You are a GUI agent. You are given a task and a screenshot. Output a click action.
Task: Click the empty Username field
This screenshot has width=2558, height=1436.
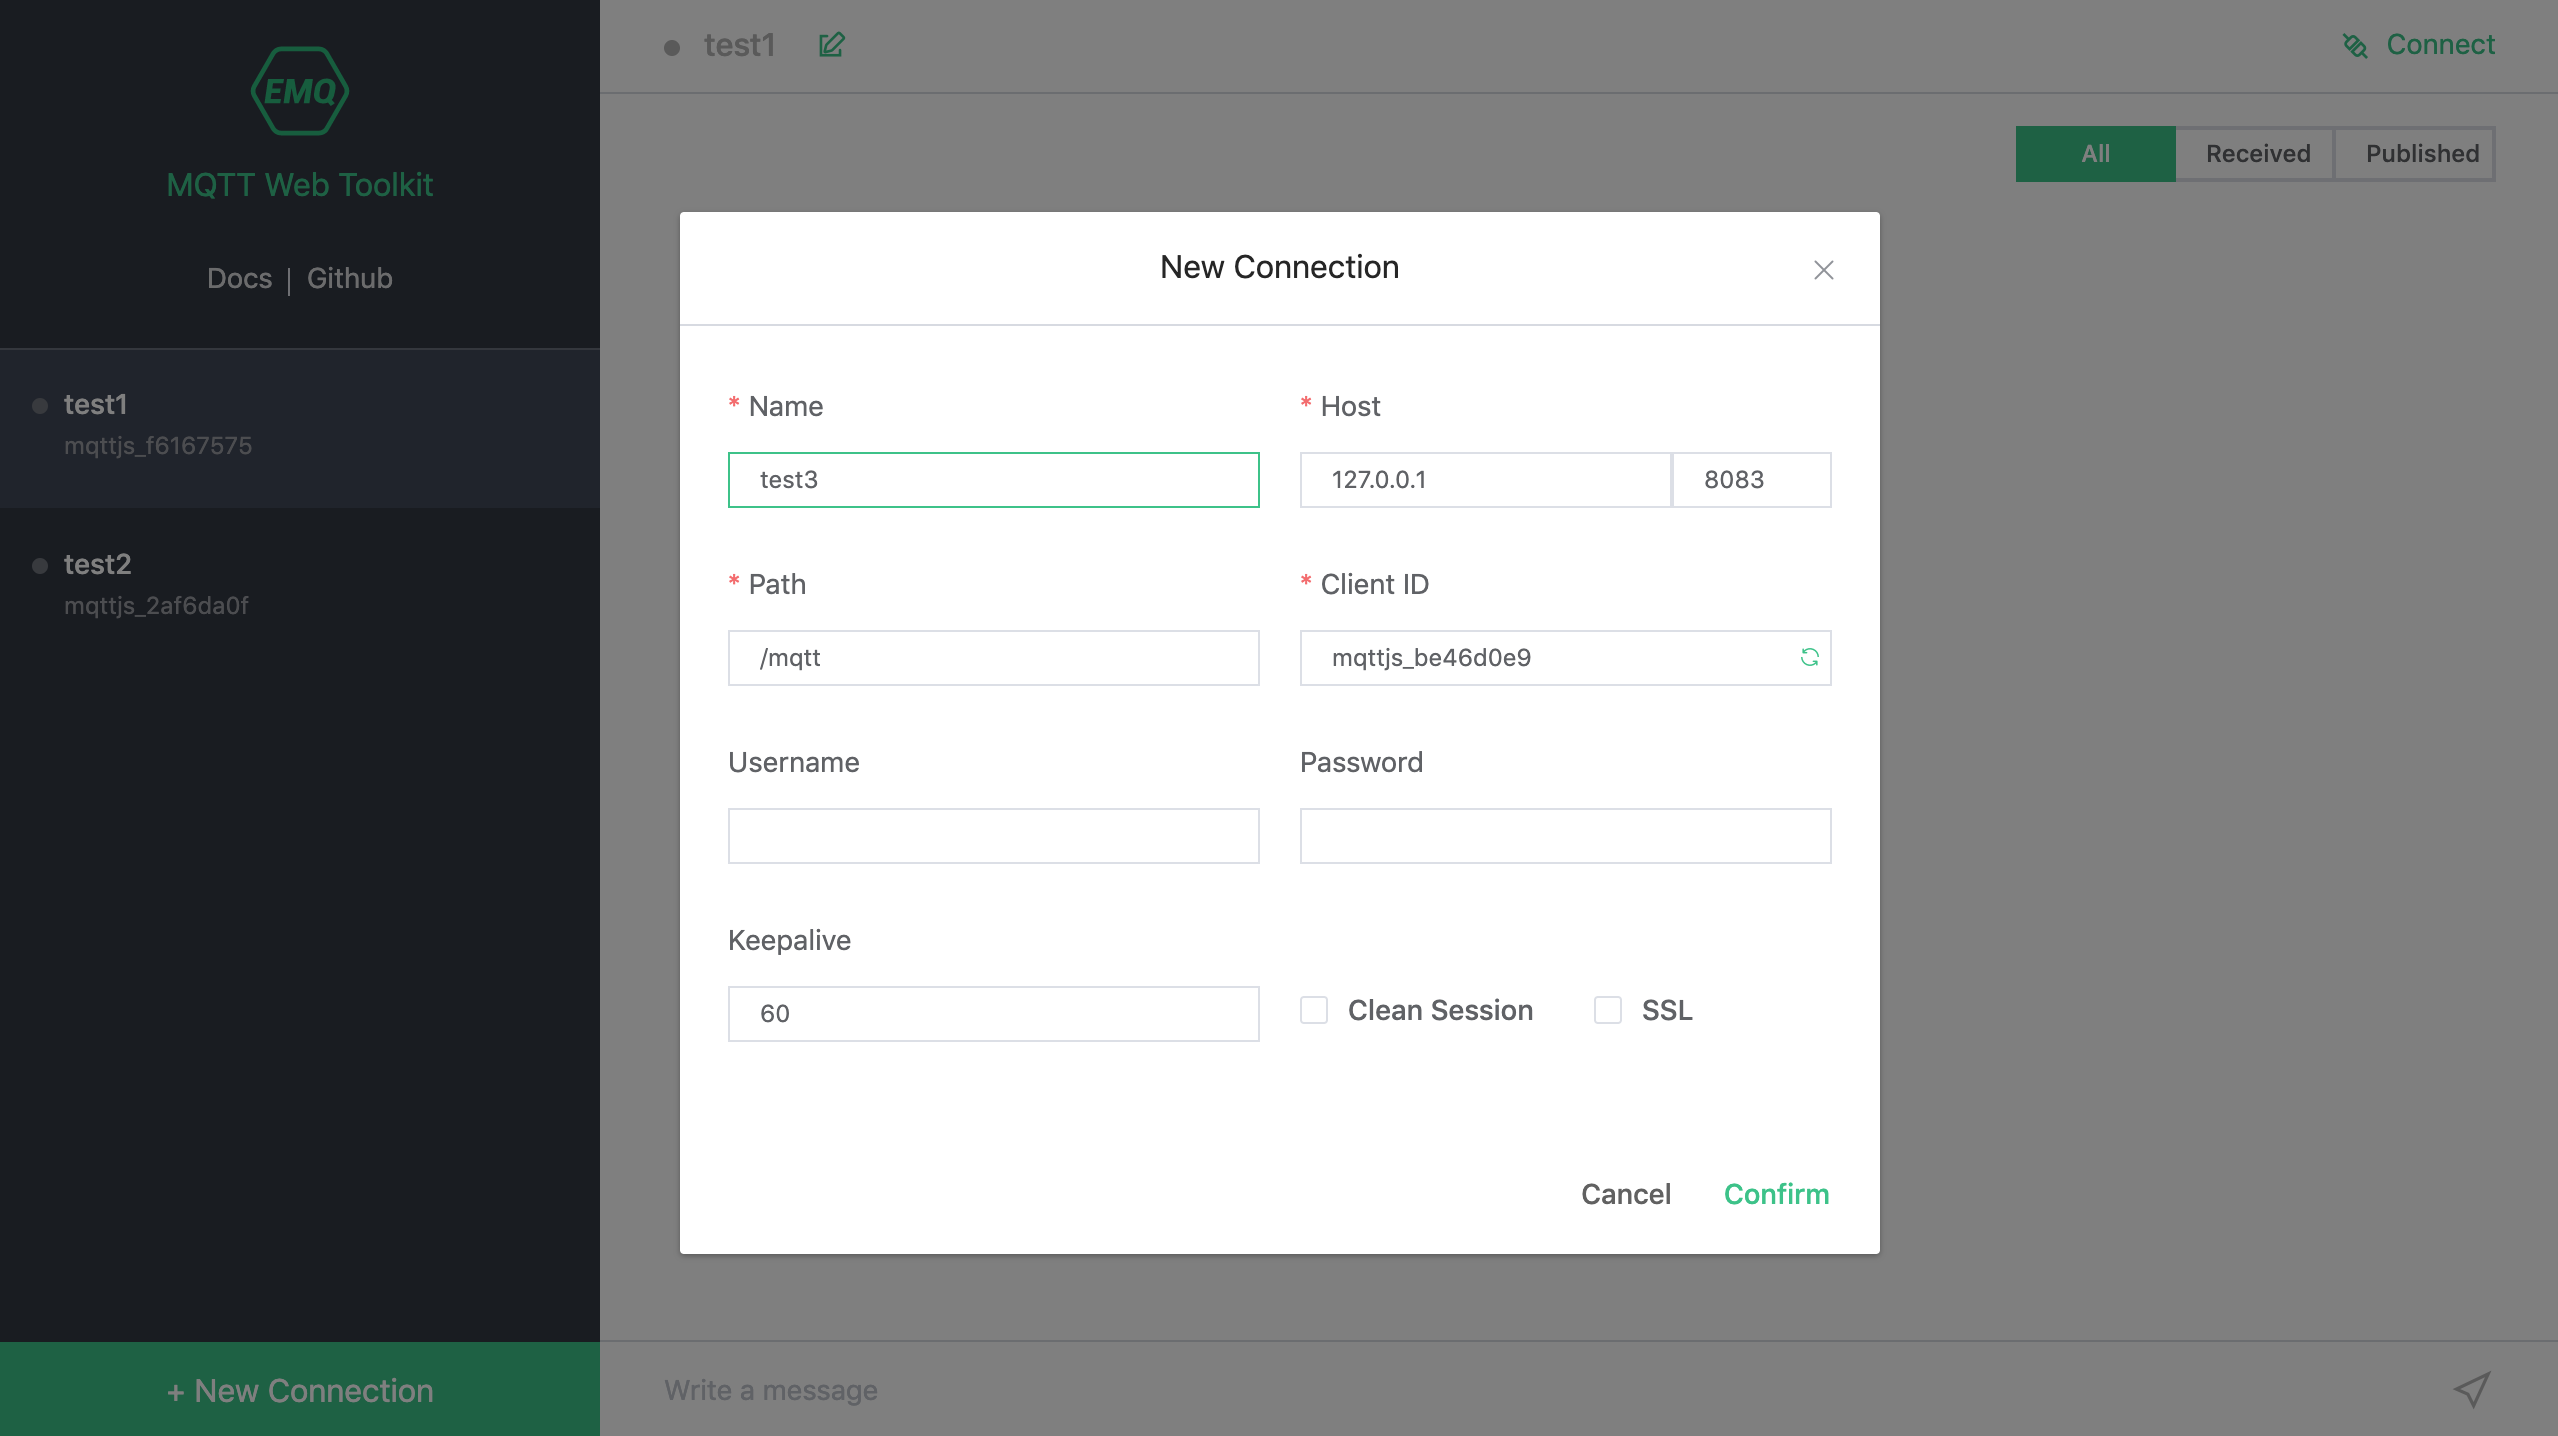[x=993, y=836]
